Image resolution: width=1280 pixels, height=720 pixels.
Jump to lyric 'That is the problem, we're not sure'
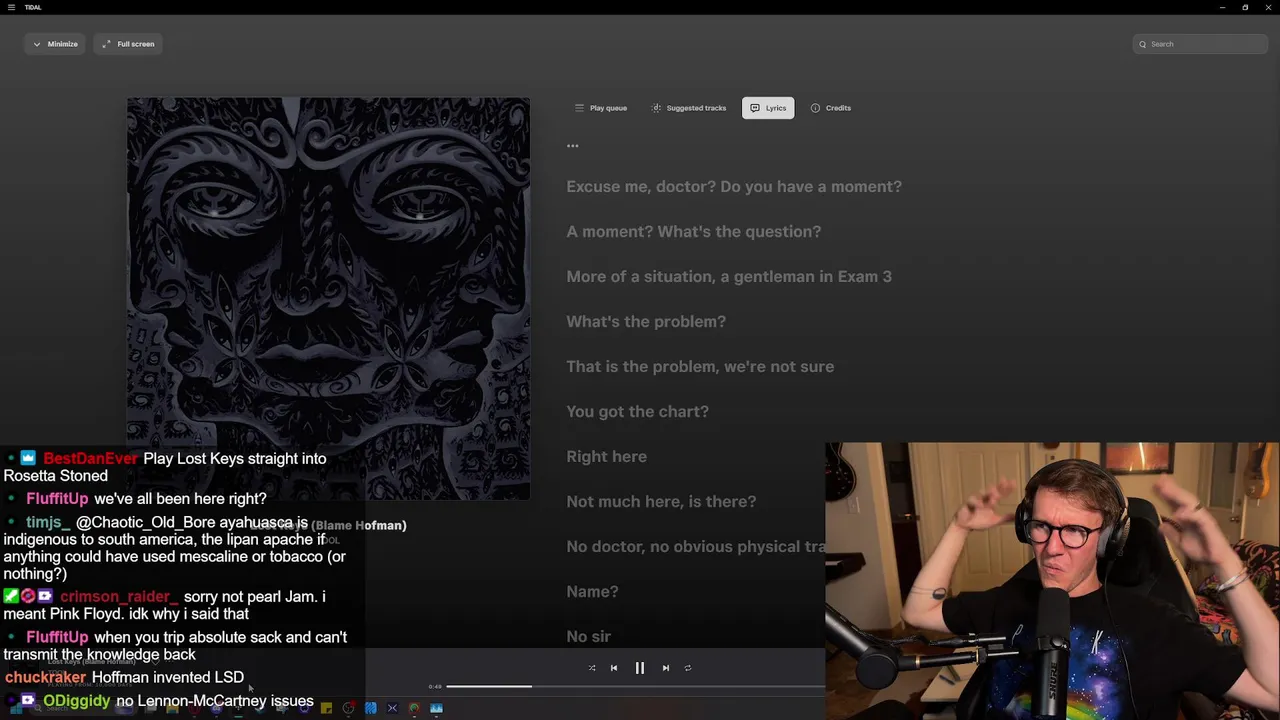point(700,367)
